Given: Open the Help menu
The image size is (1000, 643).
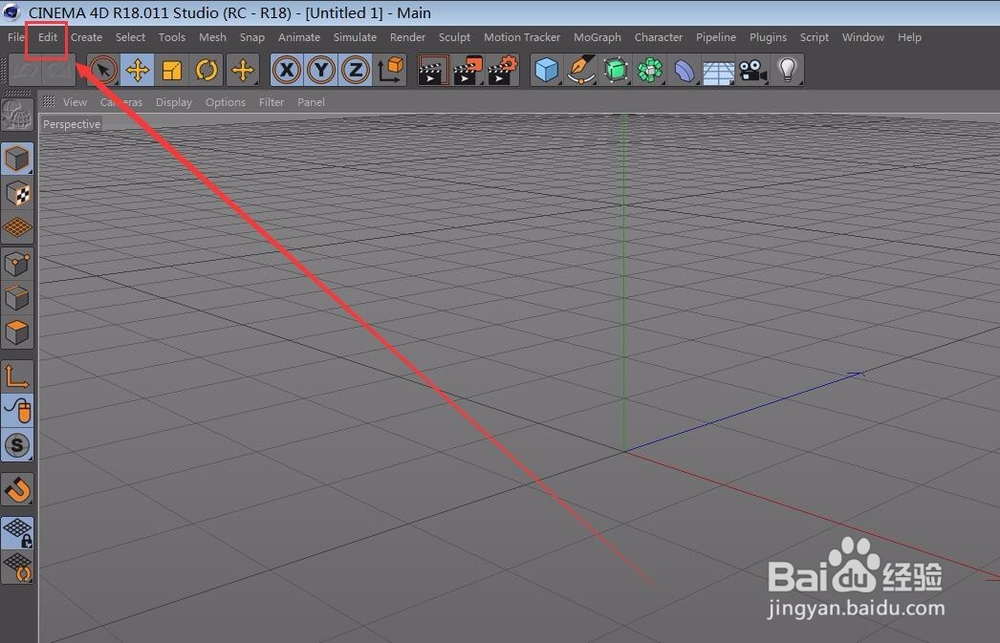Looking at the screenshot, I should pyautogui.click(x=909, y=37).
